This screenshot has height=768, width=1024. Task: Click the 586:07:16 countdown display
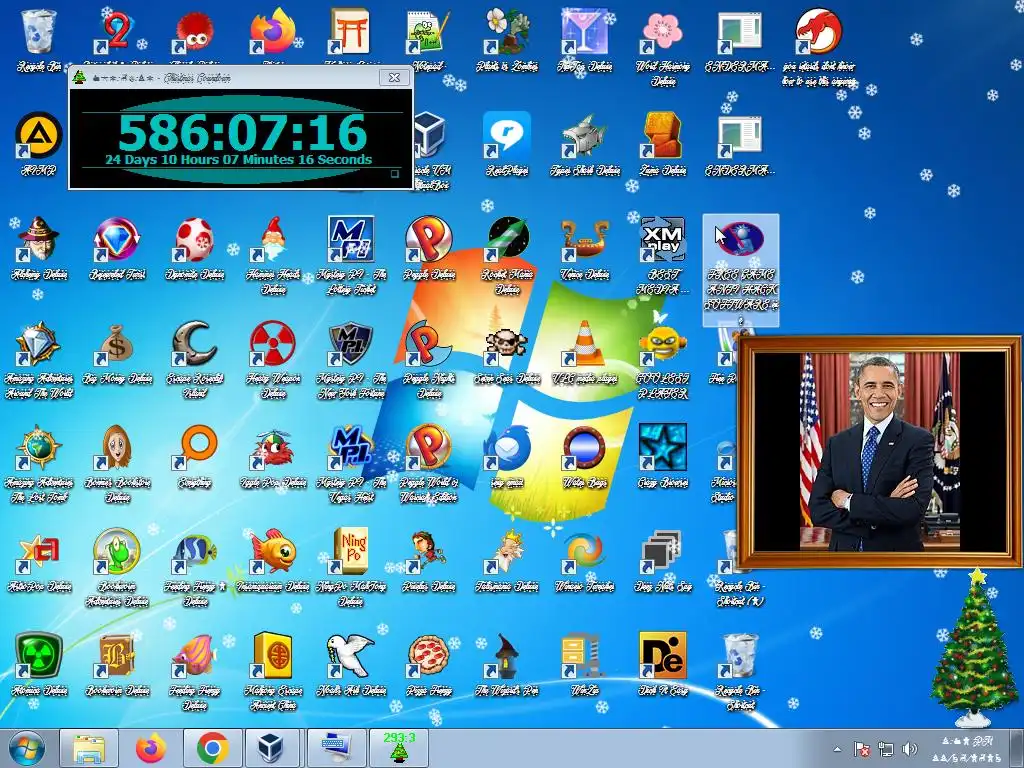point(242,133)
